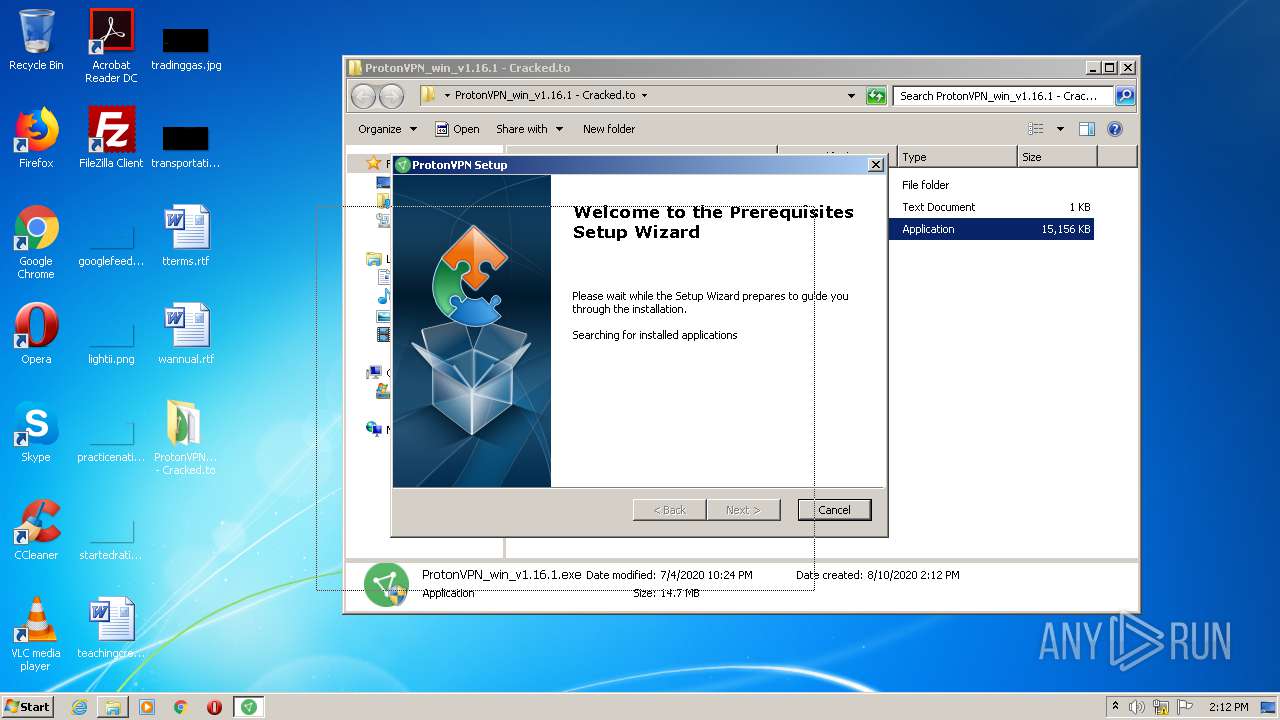The image size is (1280, 720).
Task: Expand address bar history dropdown
Action: pyautogui.click(x=852, y=96)
